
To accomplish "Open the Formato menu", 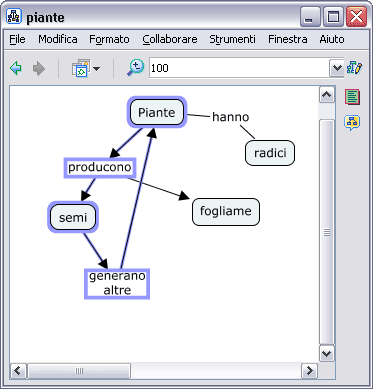I will click(x=109, y=39).
